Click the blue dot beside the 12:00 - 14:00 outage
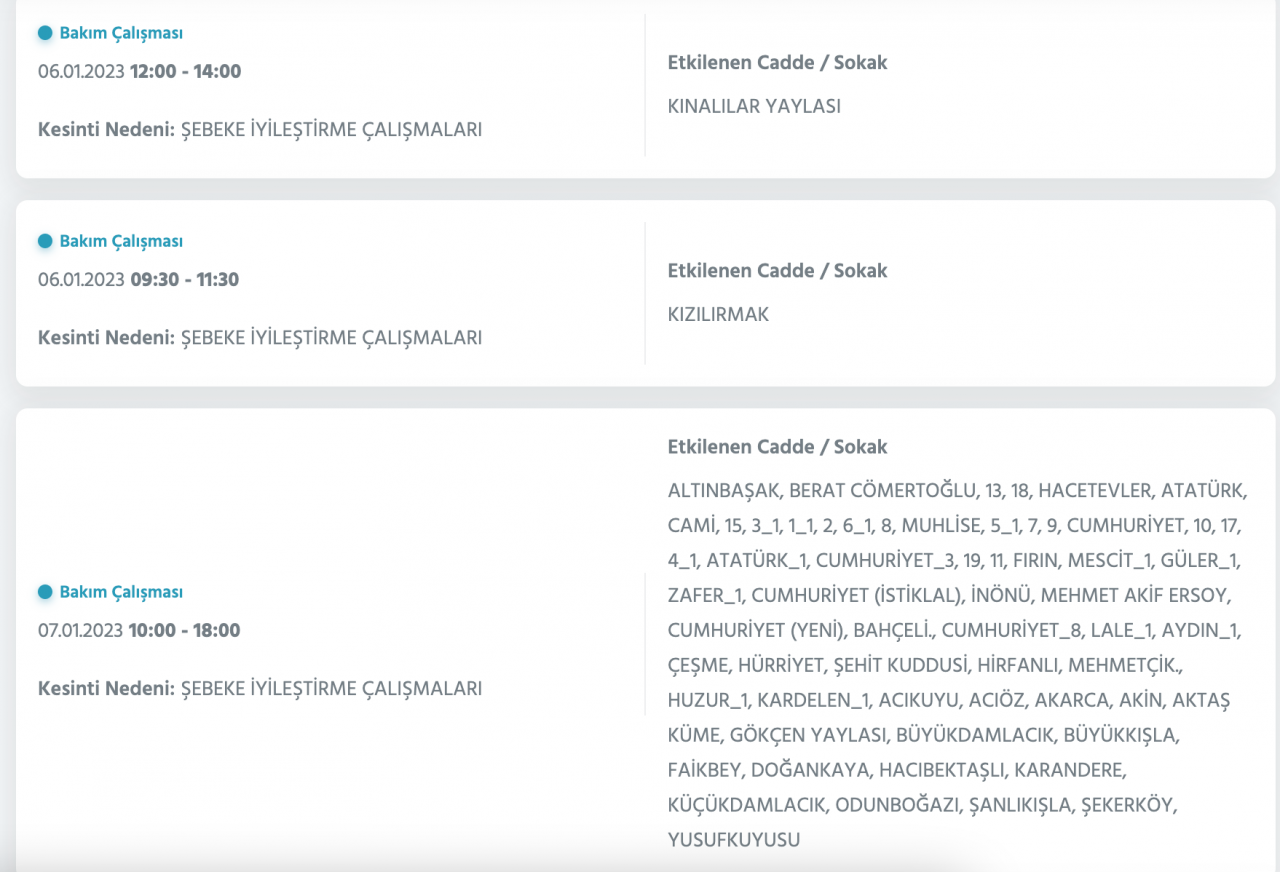The height and width of the screenshot is (872, 1280). (45, 33)
